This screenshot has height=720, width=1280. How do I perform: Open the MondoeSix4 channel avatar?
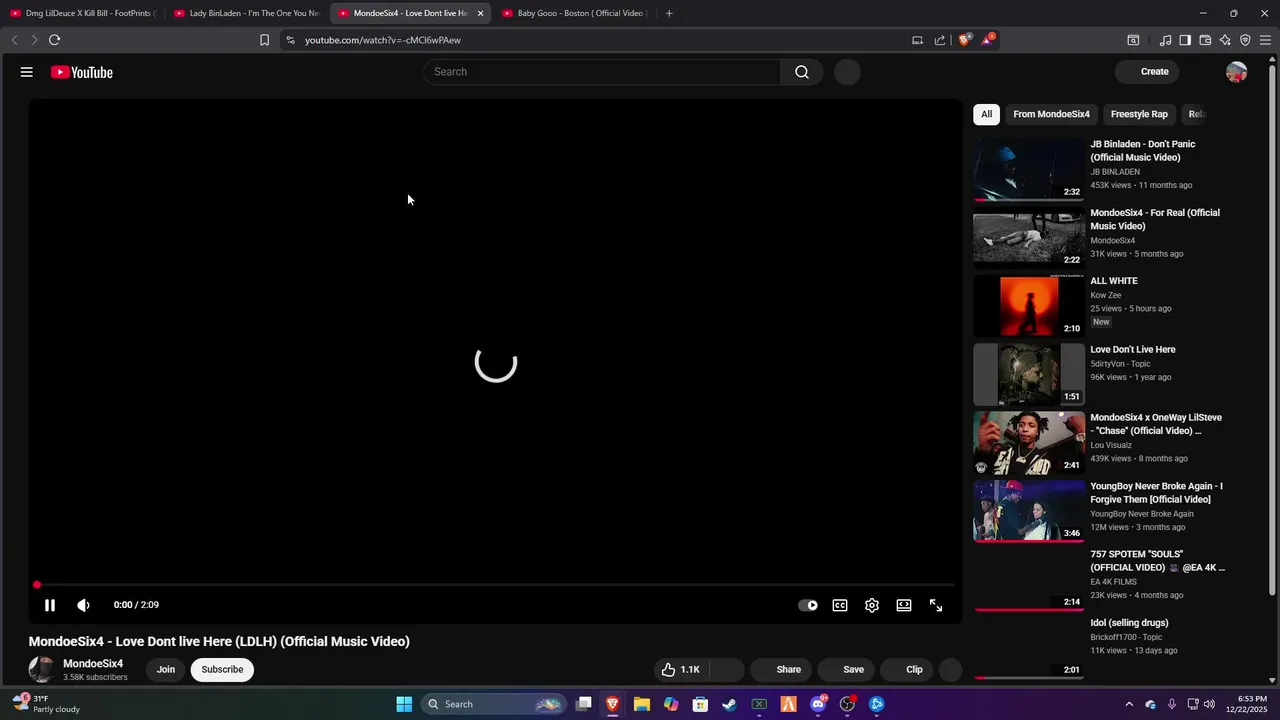[x=42, y=669]
